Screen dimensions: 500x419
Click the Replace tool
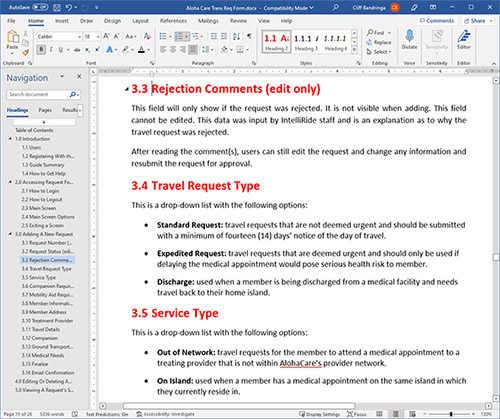(x=379, y=42)
